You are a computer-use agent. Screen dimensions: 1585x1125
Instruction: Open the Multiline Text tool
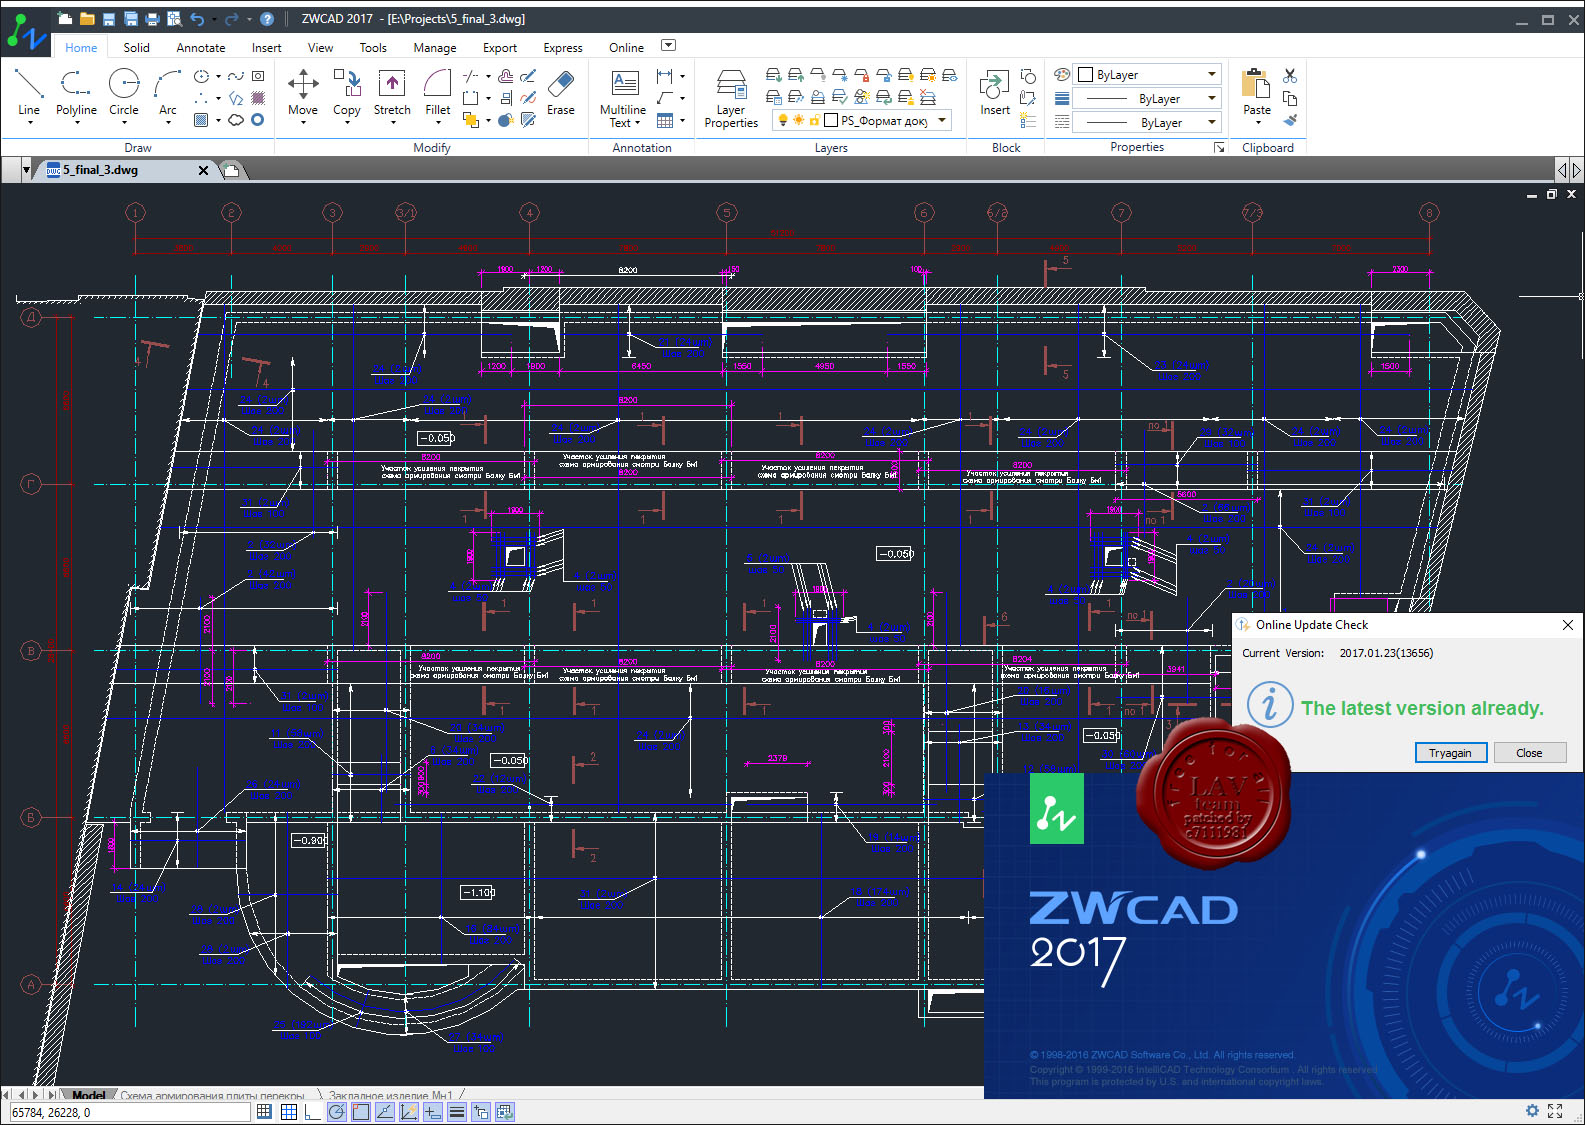623,98
